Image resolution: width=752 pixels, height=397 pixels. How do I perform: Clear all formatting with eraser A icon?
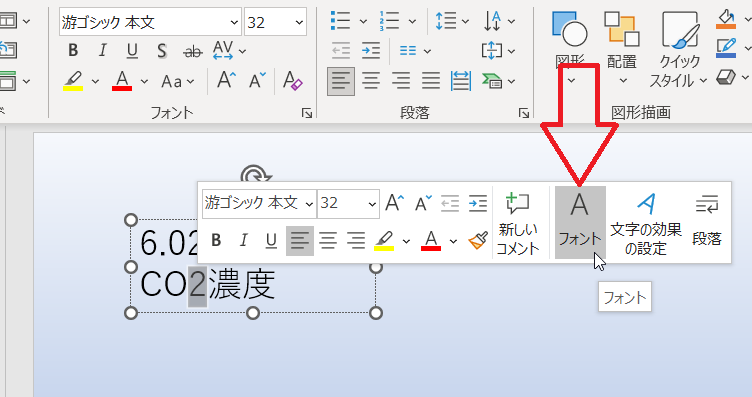tap(293, 81)
